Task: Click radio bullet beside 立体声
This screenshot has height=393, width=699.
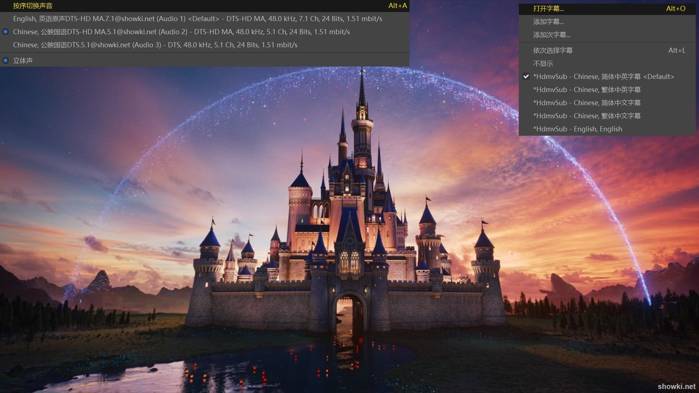Action: (x=5, y=60)
